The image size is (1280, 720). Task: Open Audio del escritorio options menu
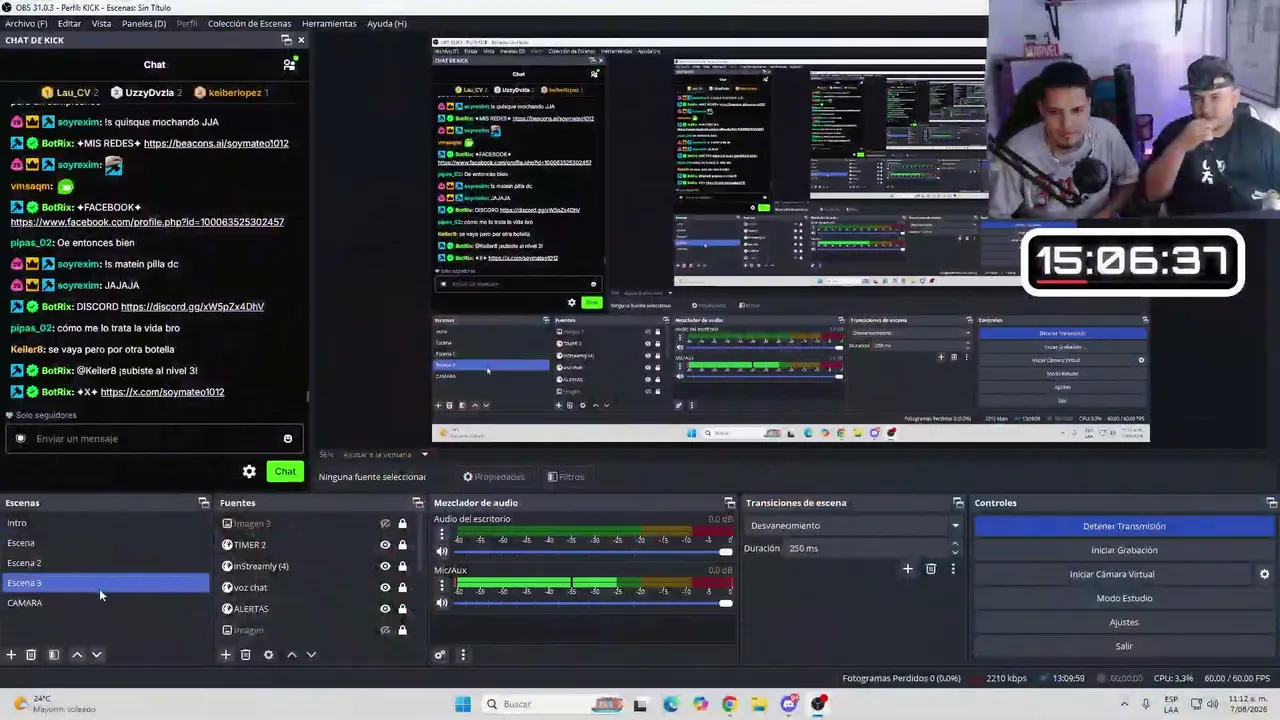442,534
